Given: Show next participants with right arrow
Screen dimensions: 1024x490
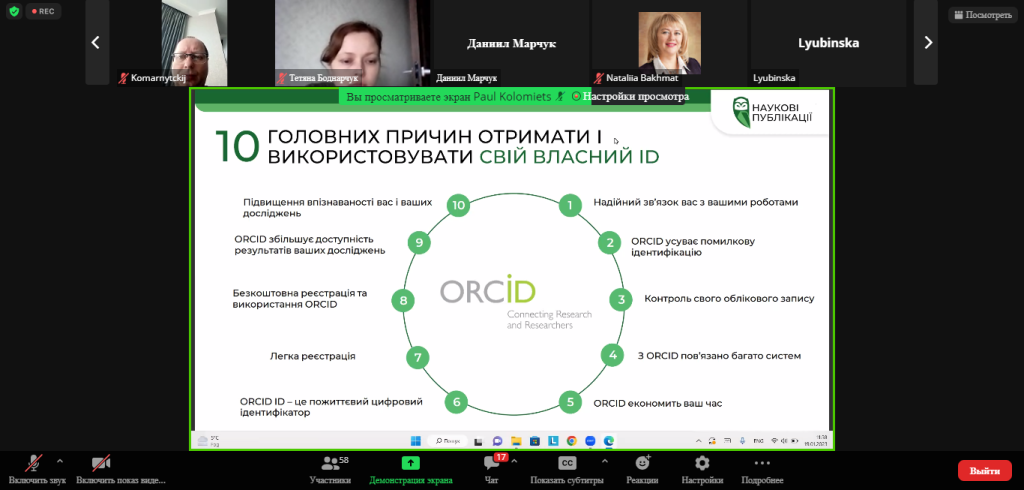Looking at the screenshot, I should click(928, 42).
